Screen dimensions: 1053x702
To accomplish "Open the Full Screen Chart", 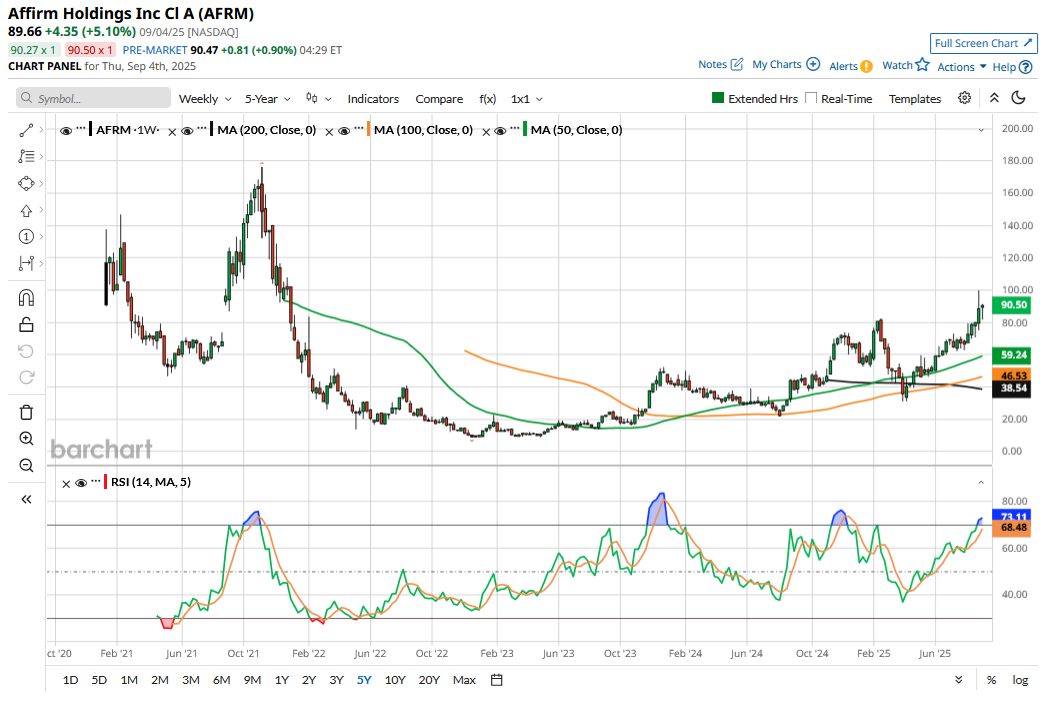I will point(983,43).
